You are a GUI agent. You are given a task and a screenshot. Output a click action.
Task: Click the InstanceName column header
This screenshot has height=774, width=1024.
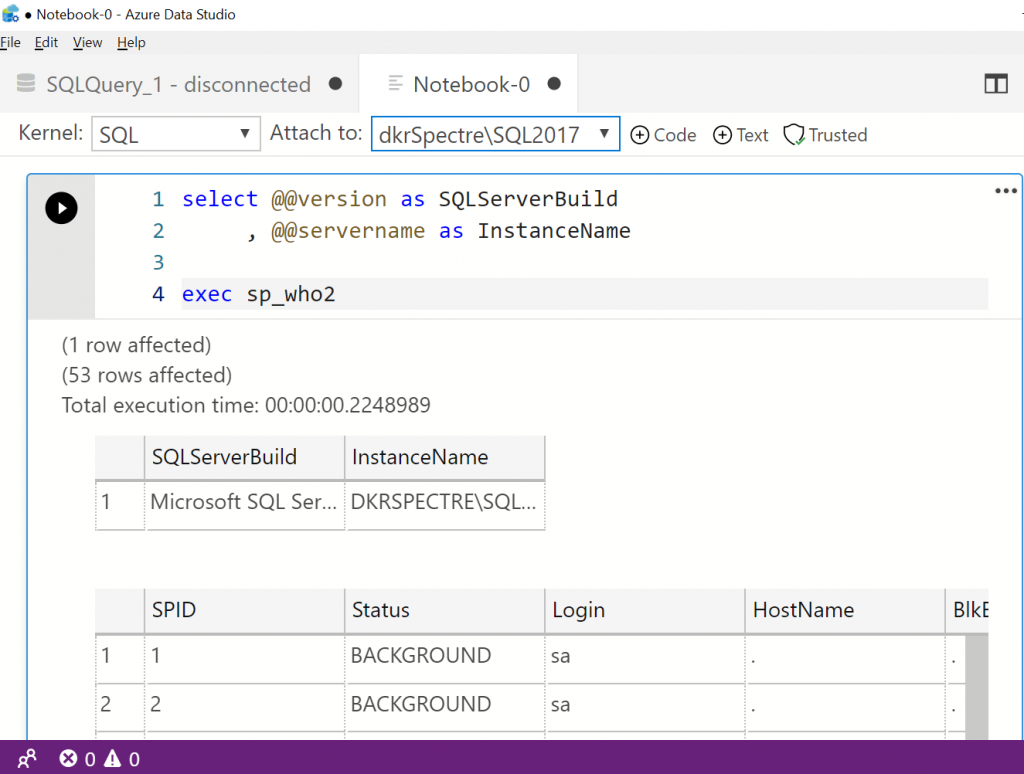click(420, 457)
